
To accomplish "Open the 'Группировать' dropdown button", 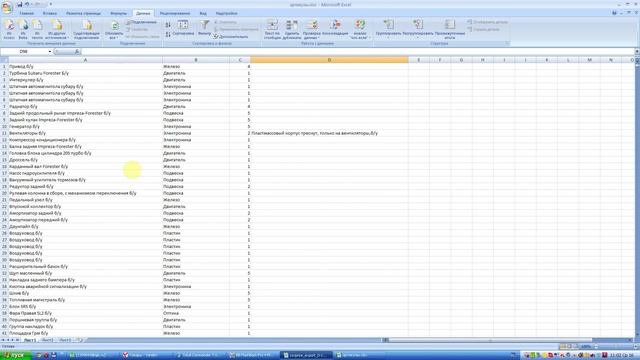I will pos(388,29).
